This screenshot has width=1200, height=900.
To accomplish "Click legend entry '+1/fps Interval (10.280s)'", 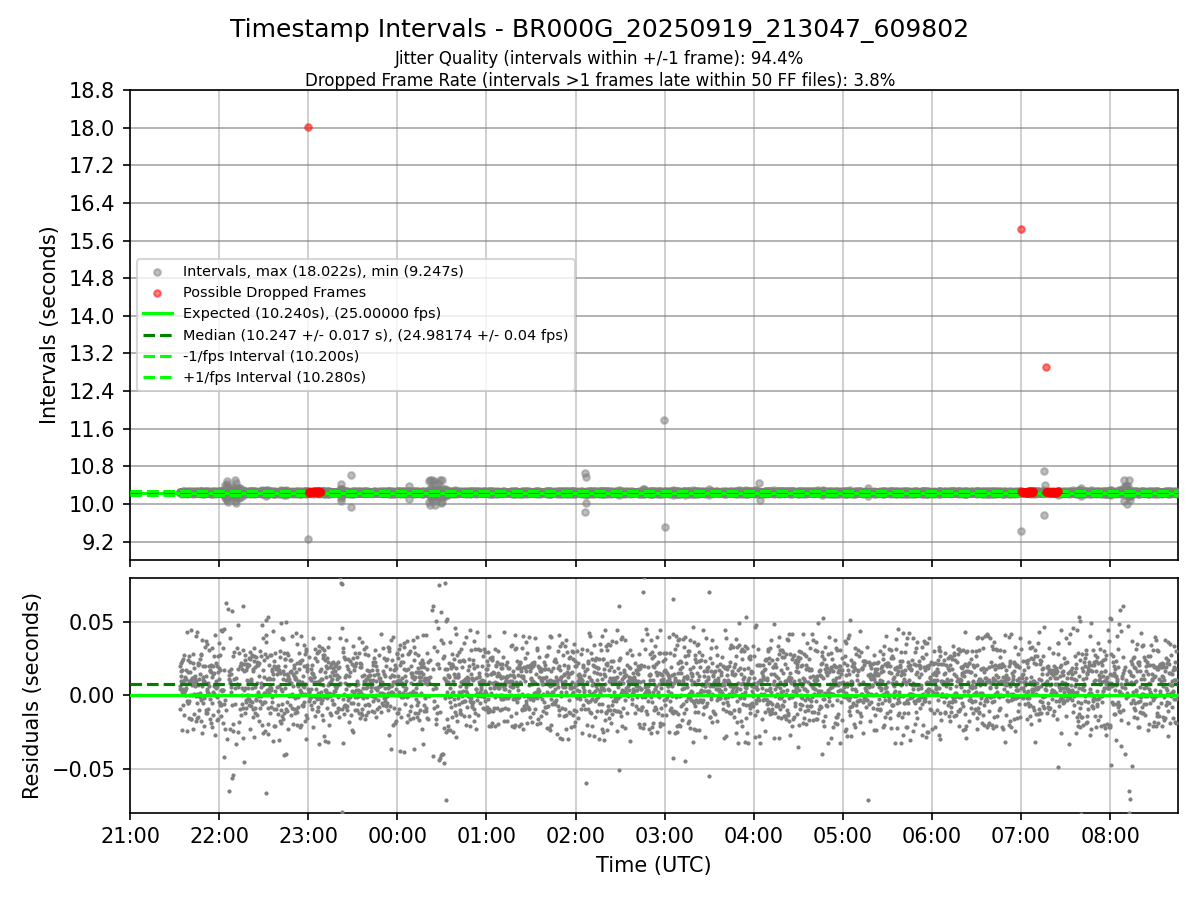I will [x=274, y=377].
